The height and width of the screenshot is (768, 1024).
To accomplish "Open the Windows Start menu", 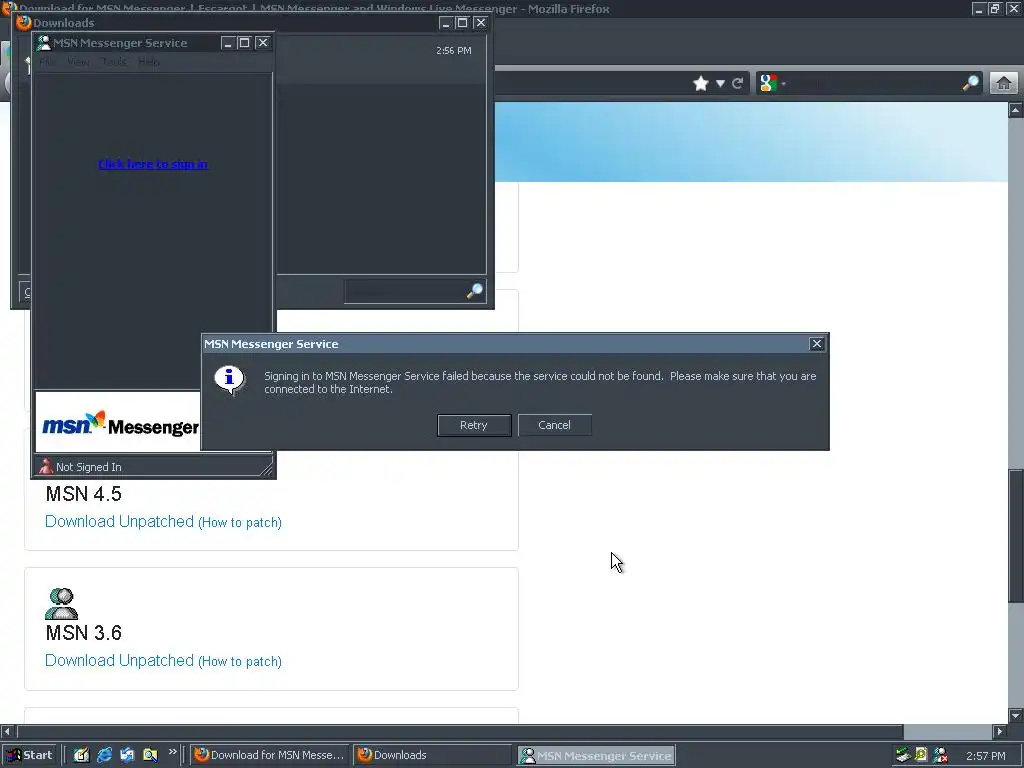I will (x=29, y=755).
